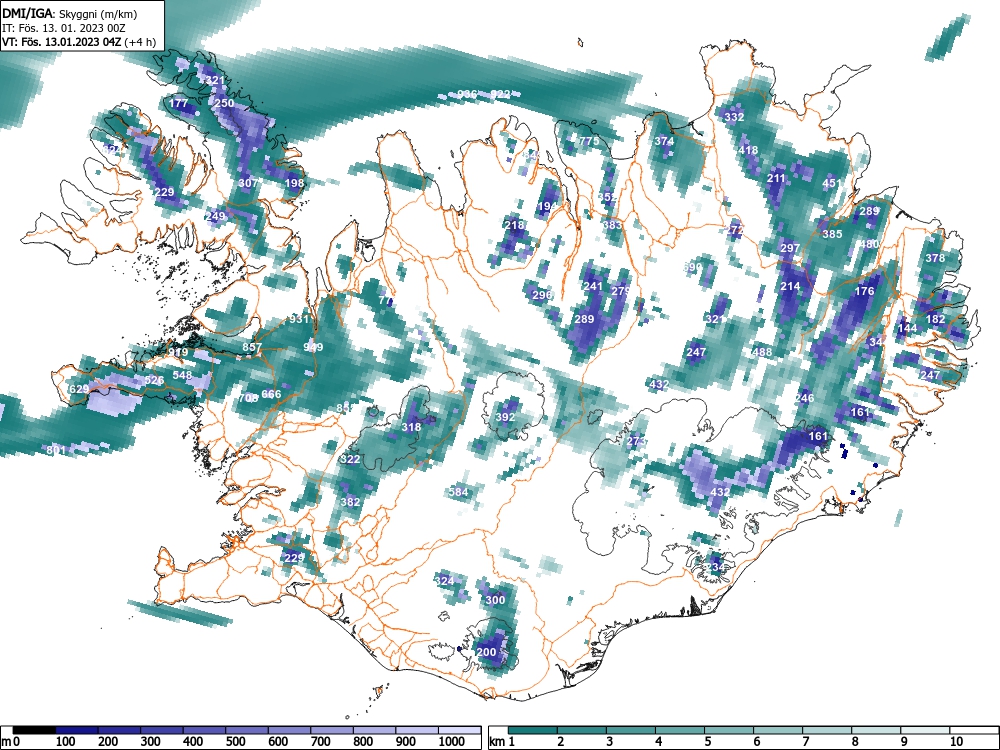The image size is (1000, 750).
Task: Click the map value 176
Action: [864, 291]
